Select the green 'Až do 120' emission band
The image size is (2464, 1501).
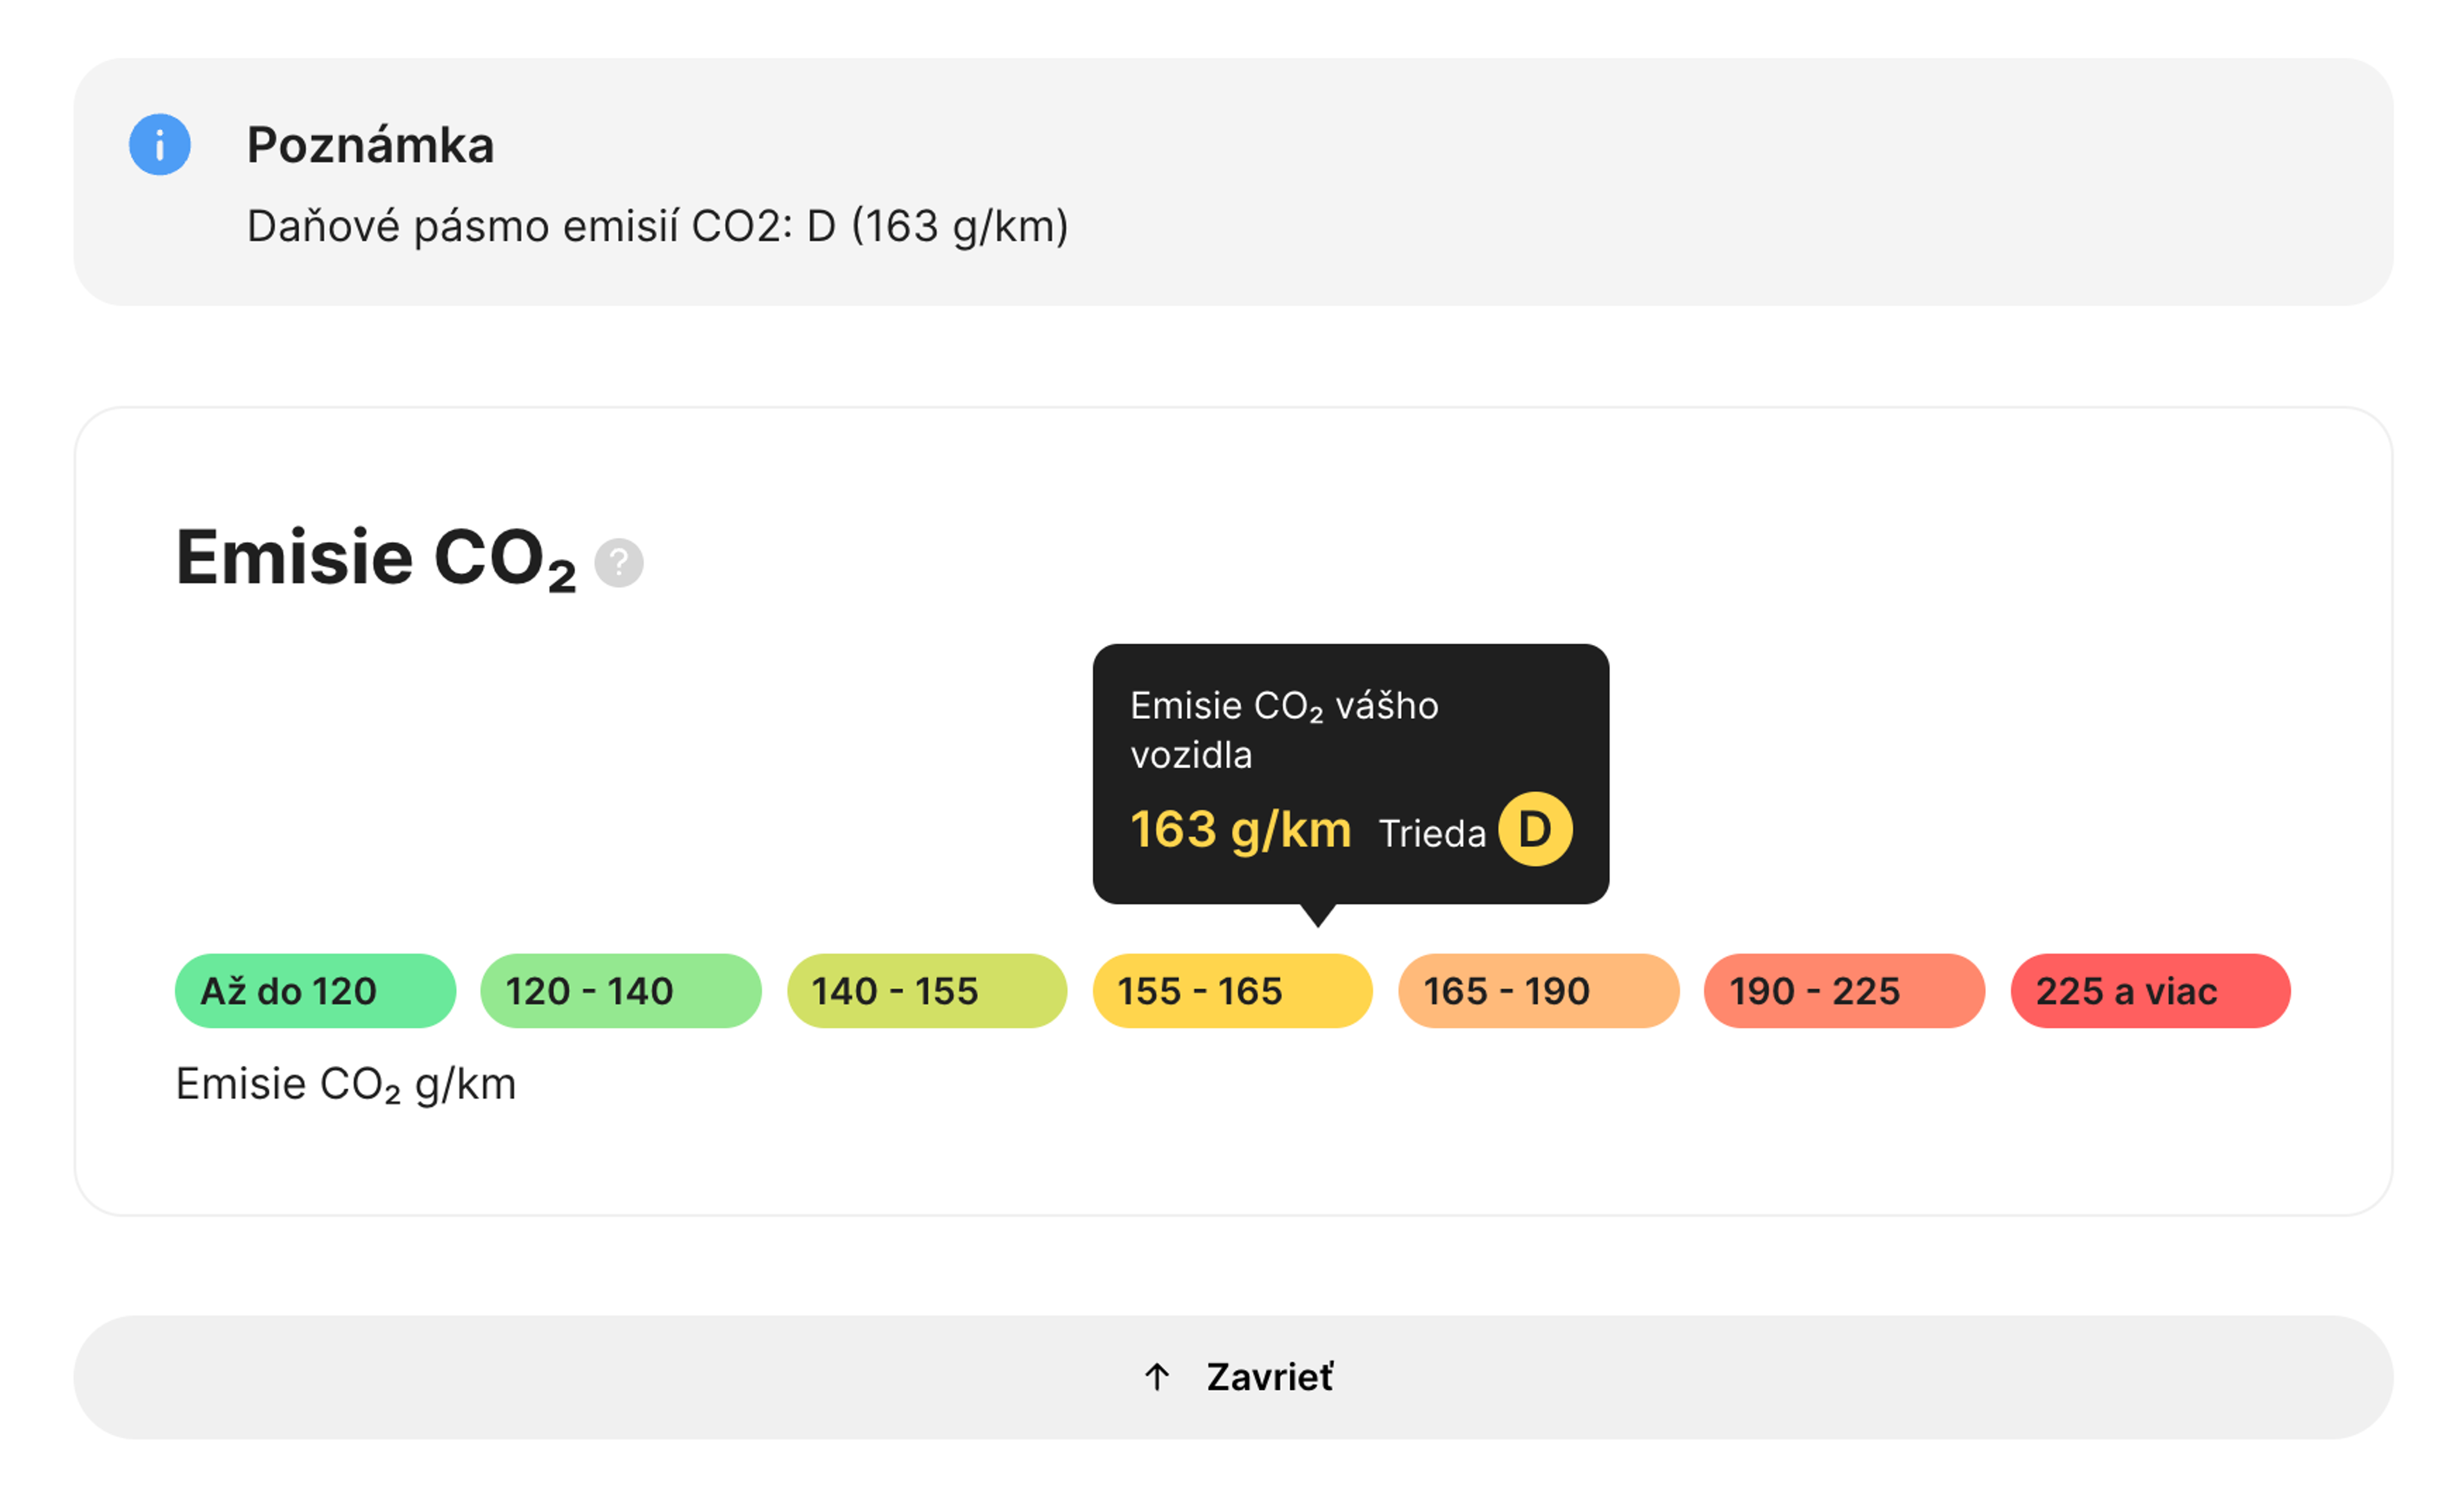tap(315, 991)
